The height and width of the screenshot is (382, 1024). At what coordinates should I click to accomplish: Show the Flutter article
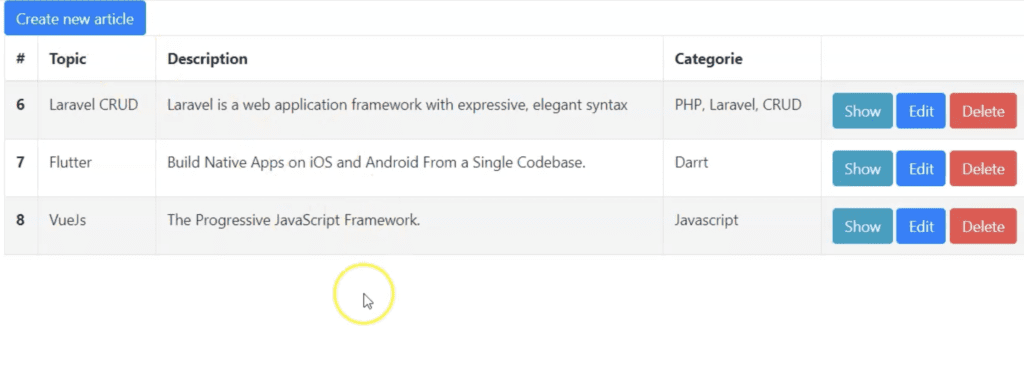862,168
